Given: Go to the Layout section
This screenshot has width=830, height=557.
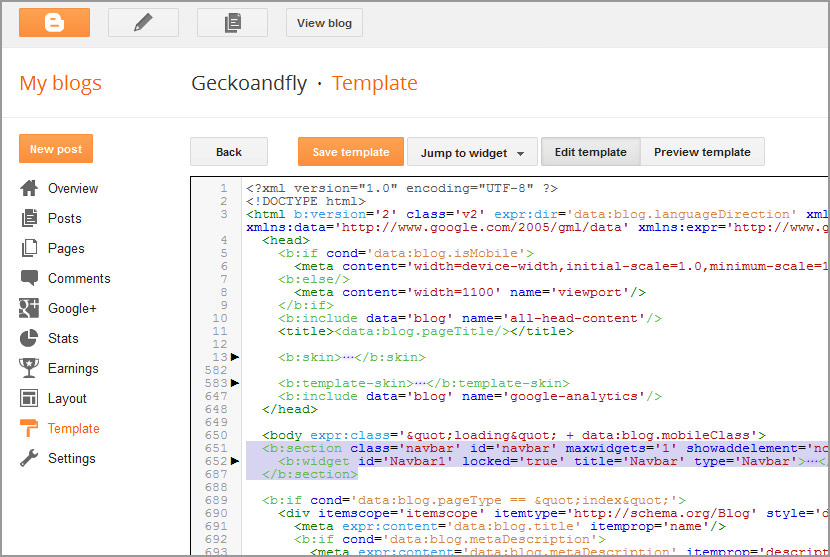Looking at the screenshot, I should tap(67, 399).
